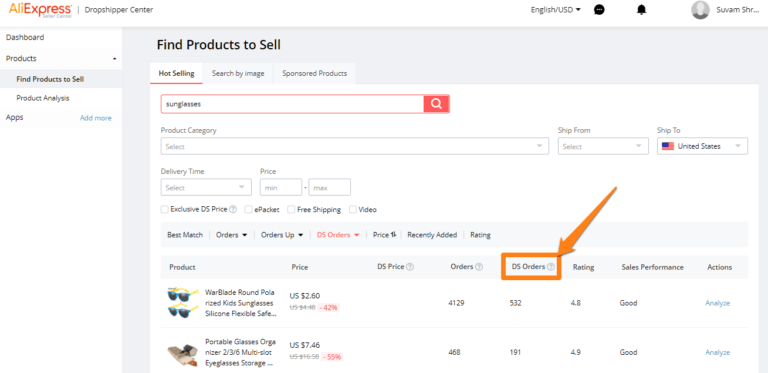Click the DS Price column help icon
This screenshot has height=373, width=768.
410,267
